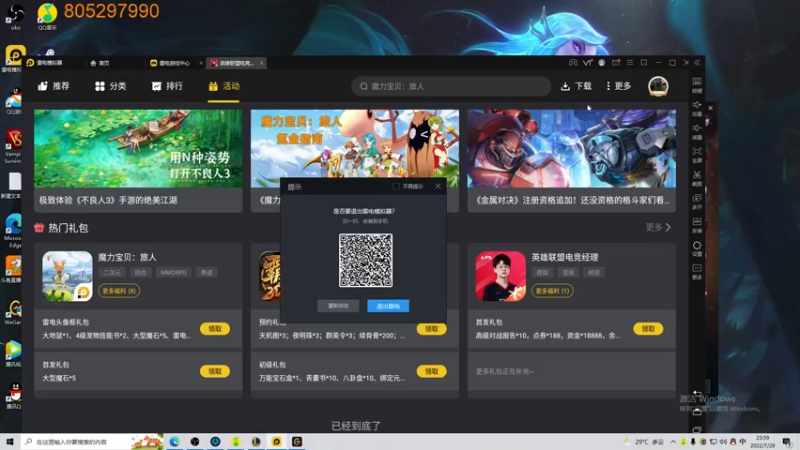Click the 减量 volume down sidebar icon
800x450 pixels.
[697, 132]
